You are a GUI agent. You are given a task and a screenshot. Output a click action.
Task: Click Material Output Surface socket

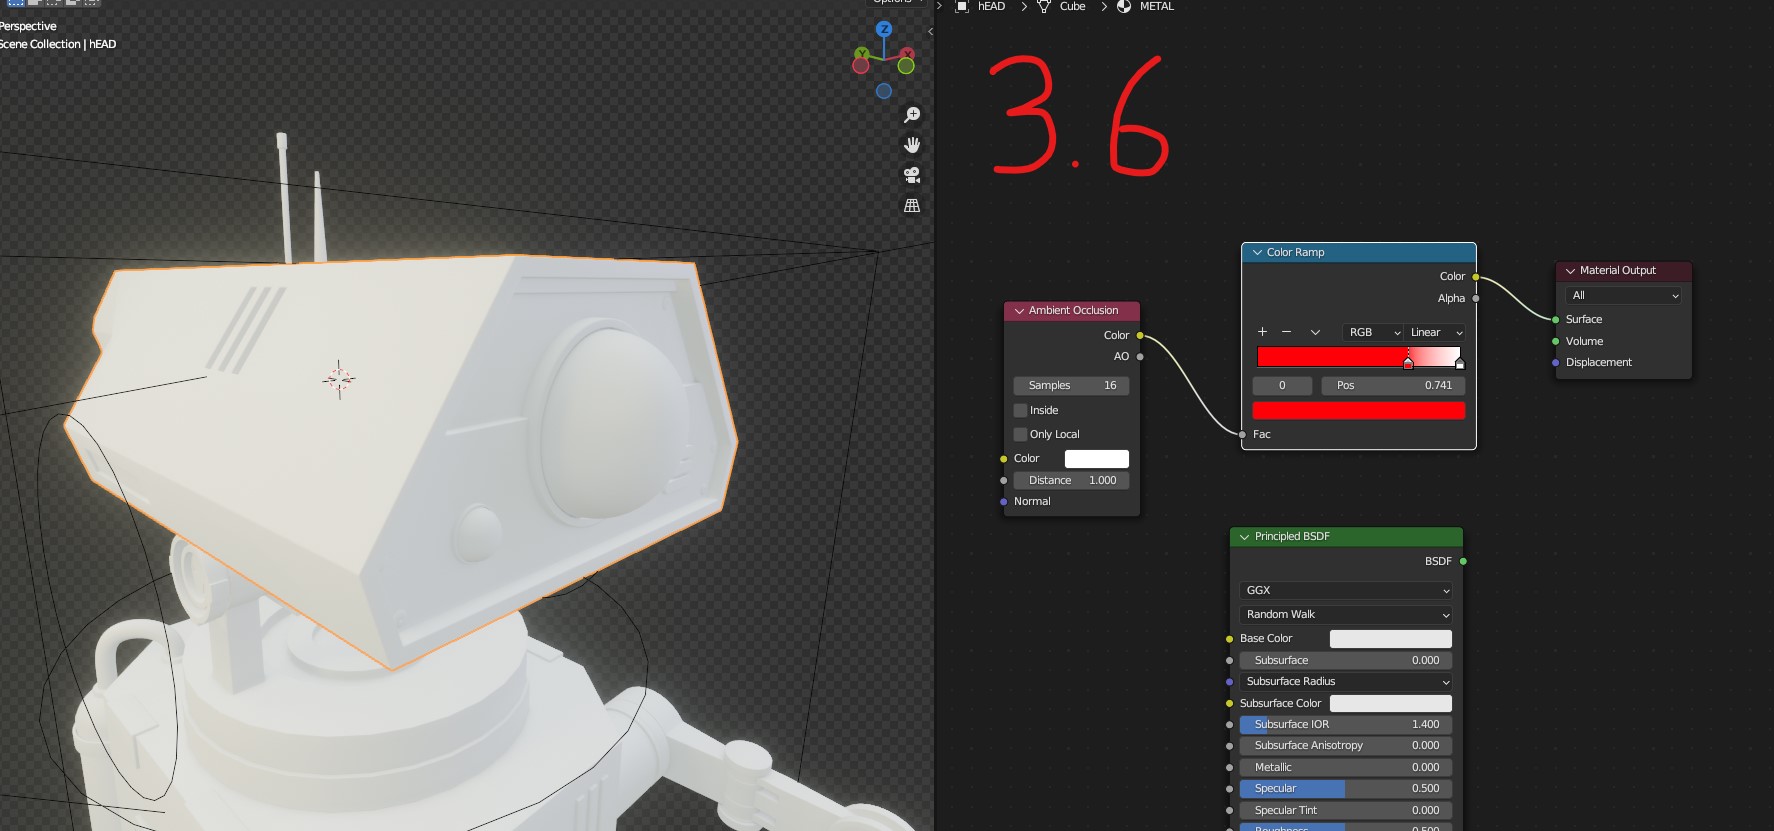click(1556, 319)
